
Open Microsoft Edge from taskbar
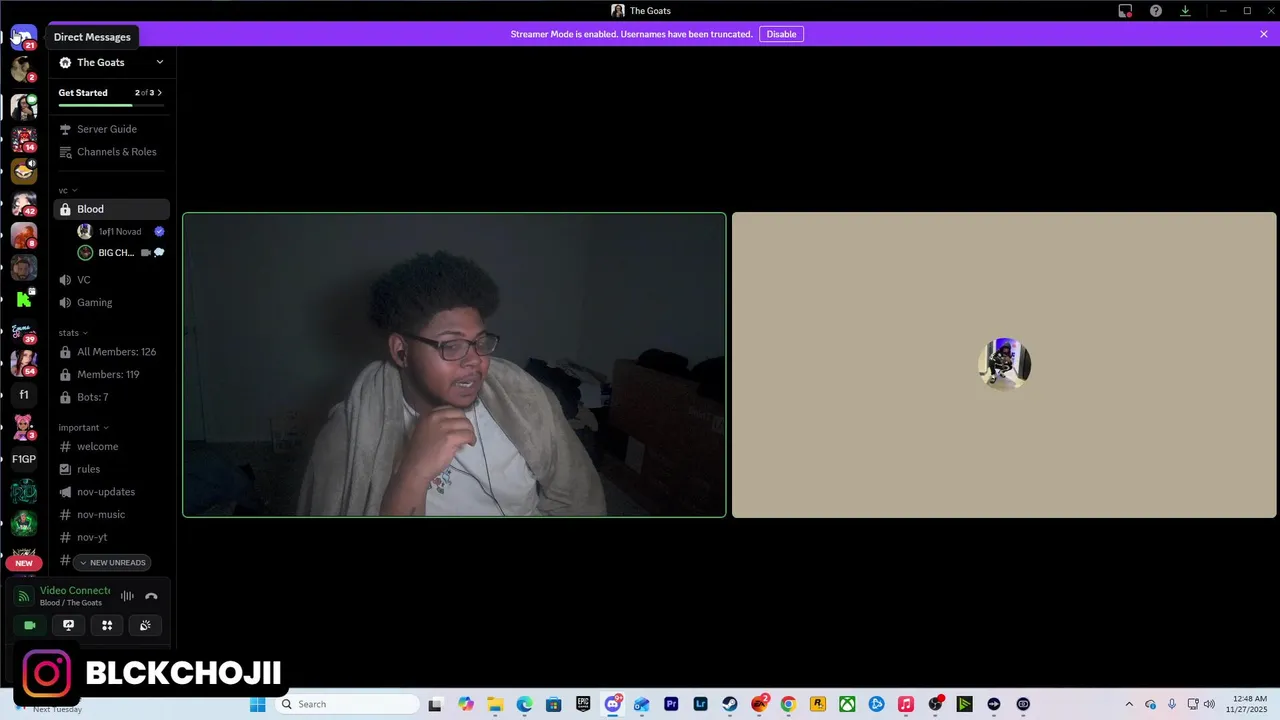tap(524, 704)
